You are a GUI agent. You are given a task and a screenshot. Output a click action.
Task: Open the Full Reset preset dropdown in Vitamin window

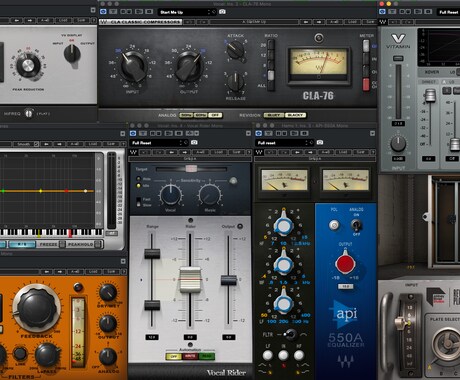pyautogui.click(x=448, y=12)
